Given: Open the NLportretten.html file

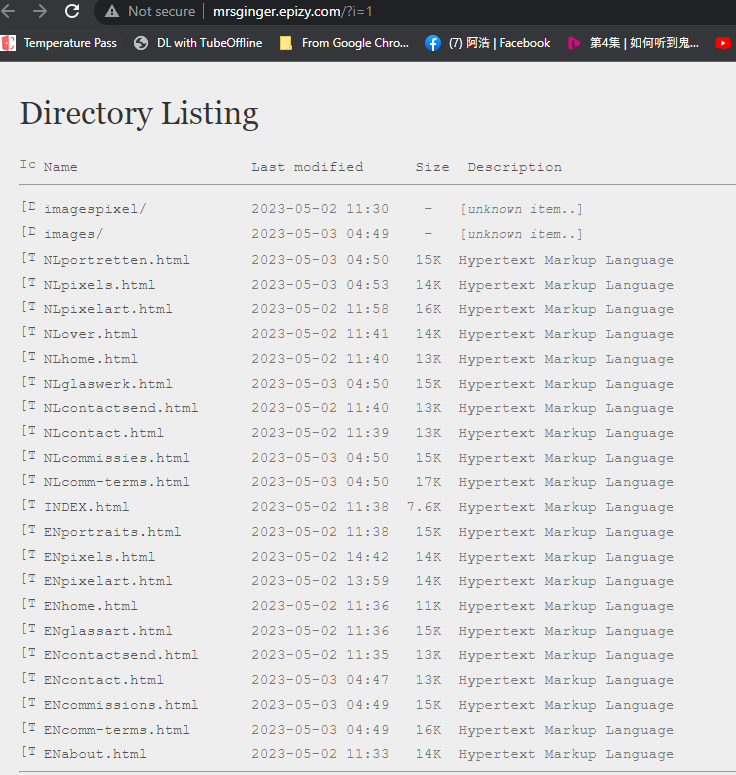Looking at the screenshot, I should click(x=116, y=260).
